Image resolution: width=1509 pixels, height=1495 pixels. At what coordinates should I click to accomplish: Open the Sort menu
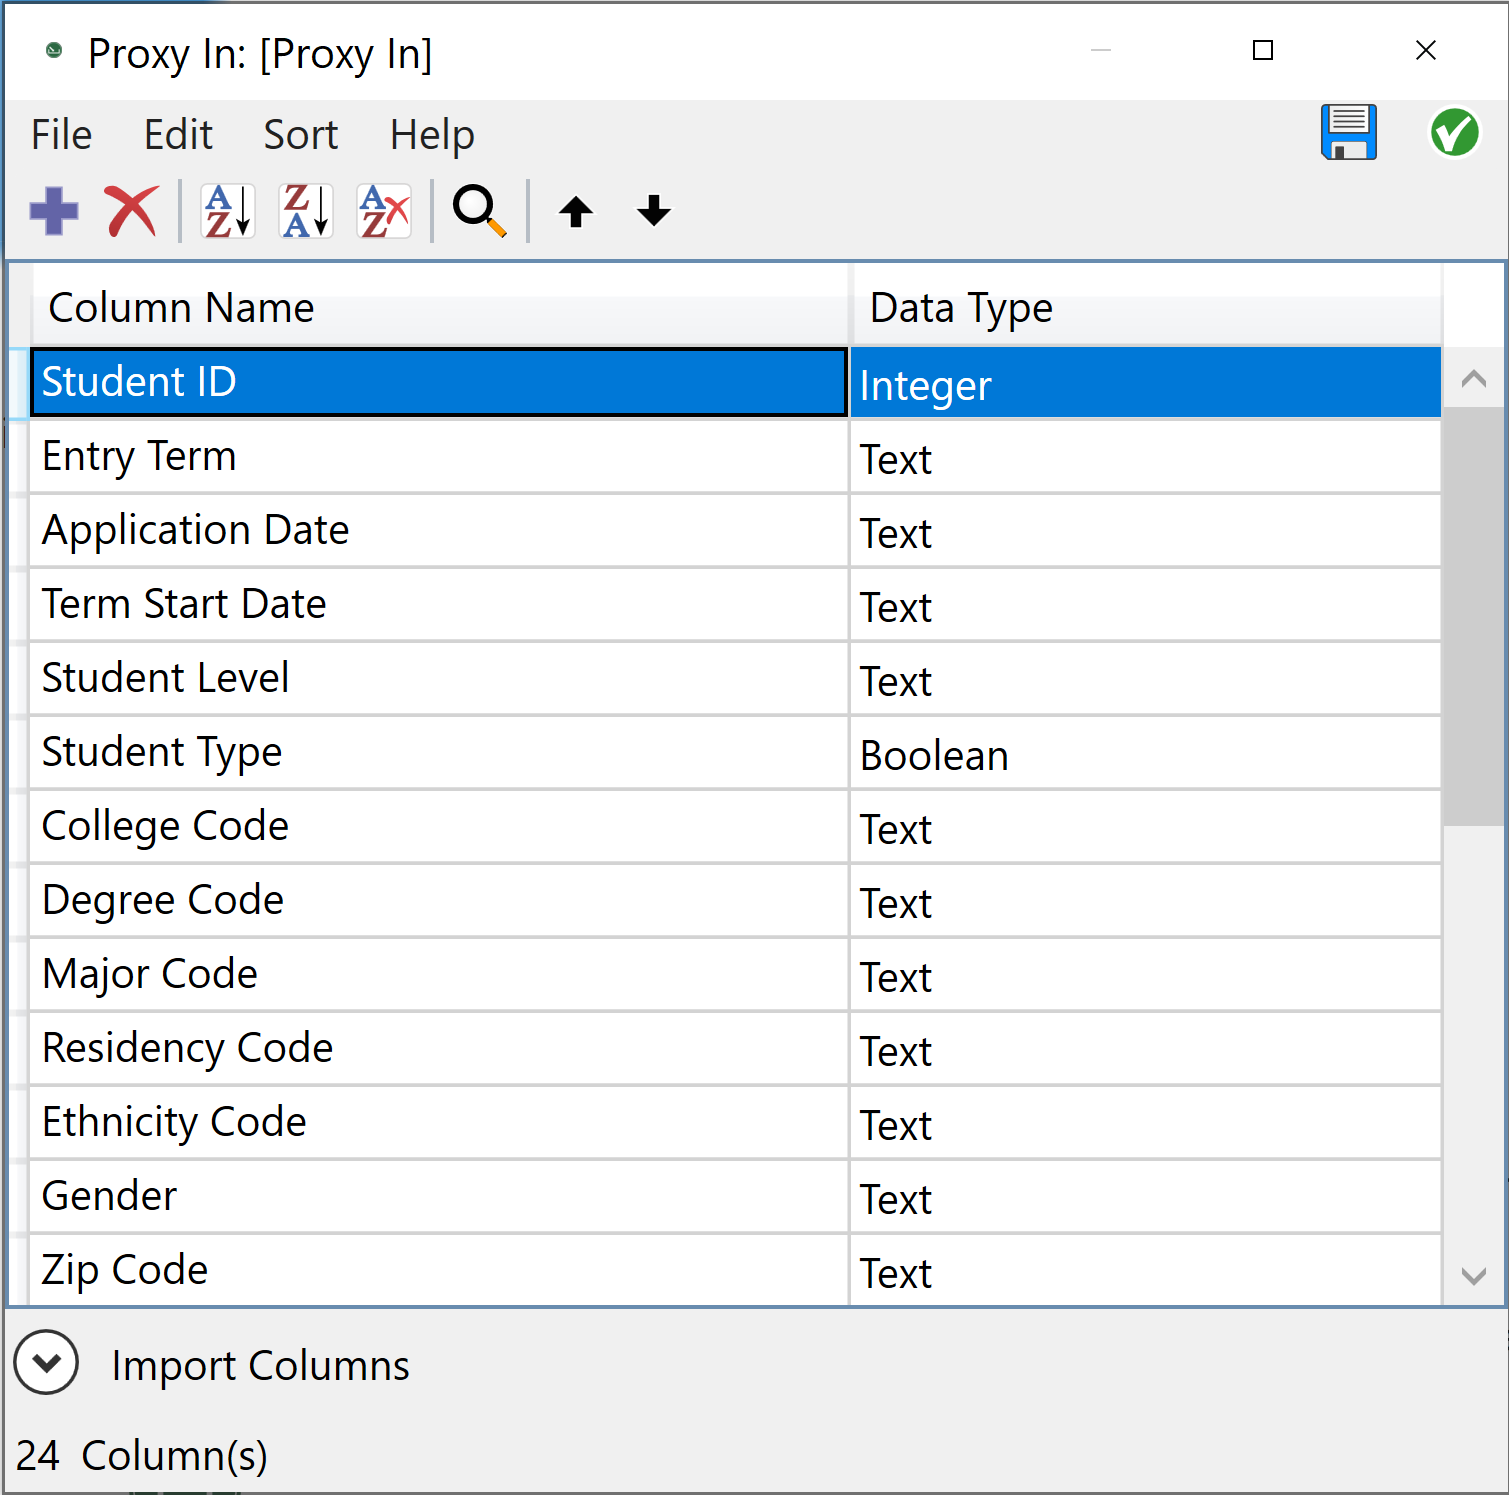tap(300, 134)
